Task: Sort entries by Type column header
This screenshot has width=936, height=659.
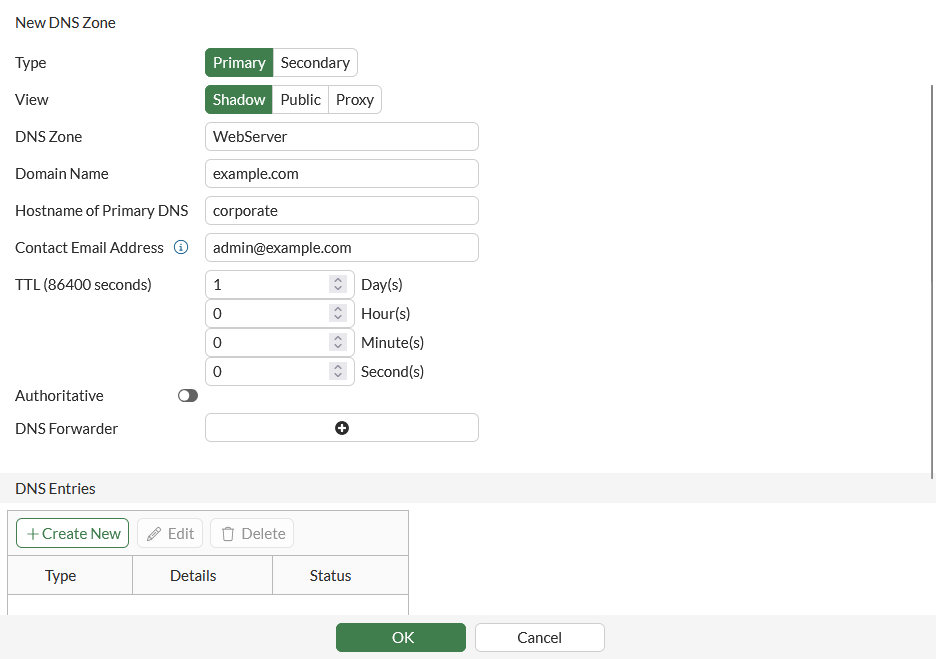Action: (x=61, y=576)
